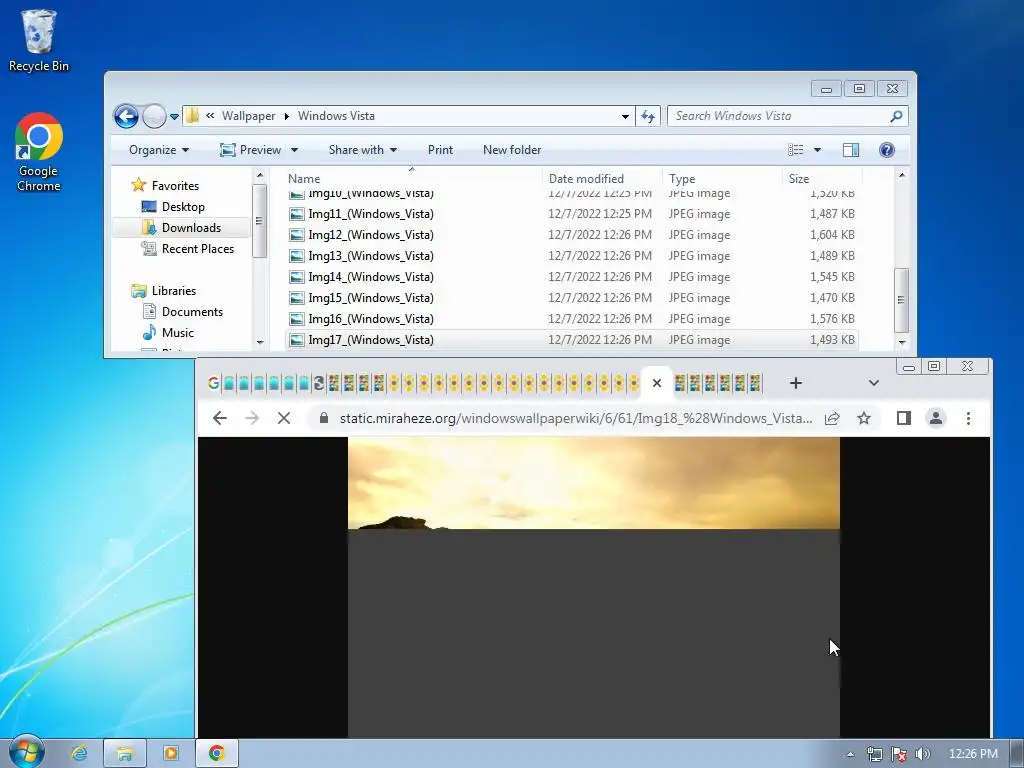The width and height of the screenshot is (1024, 768).
Task: Click the file list scrollbar thumb
Action: [x=901, y=300]
